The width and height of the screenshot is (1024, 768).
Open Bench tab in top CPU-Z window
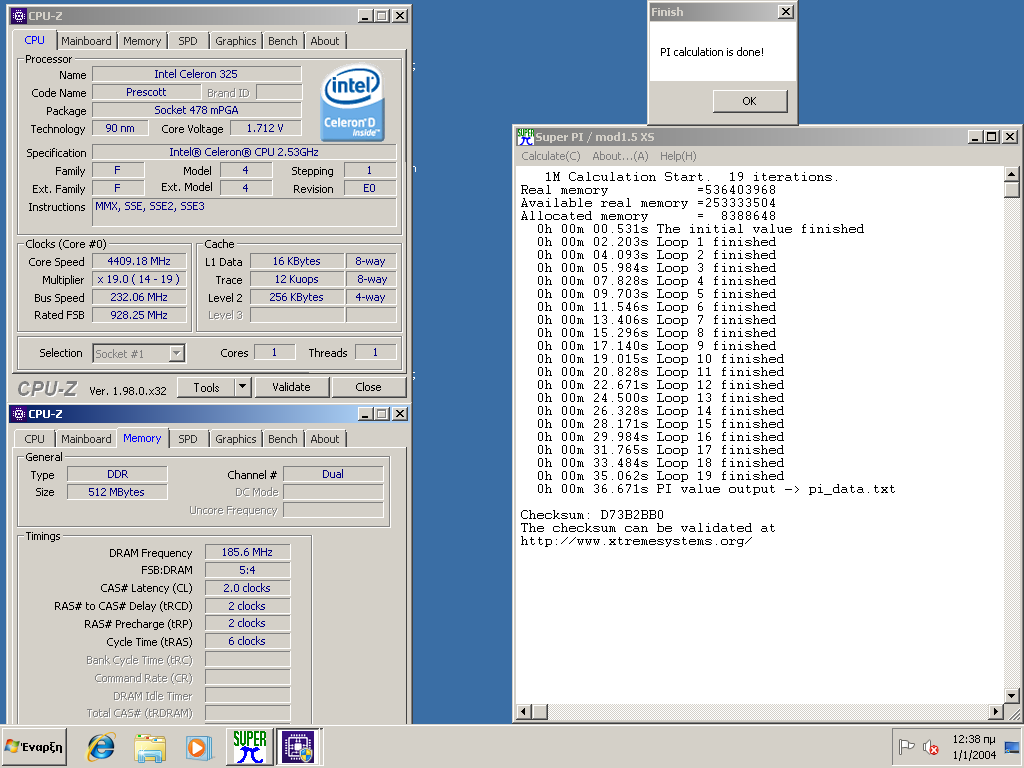click(283, 40)
